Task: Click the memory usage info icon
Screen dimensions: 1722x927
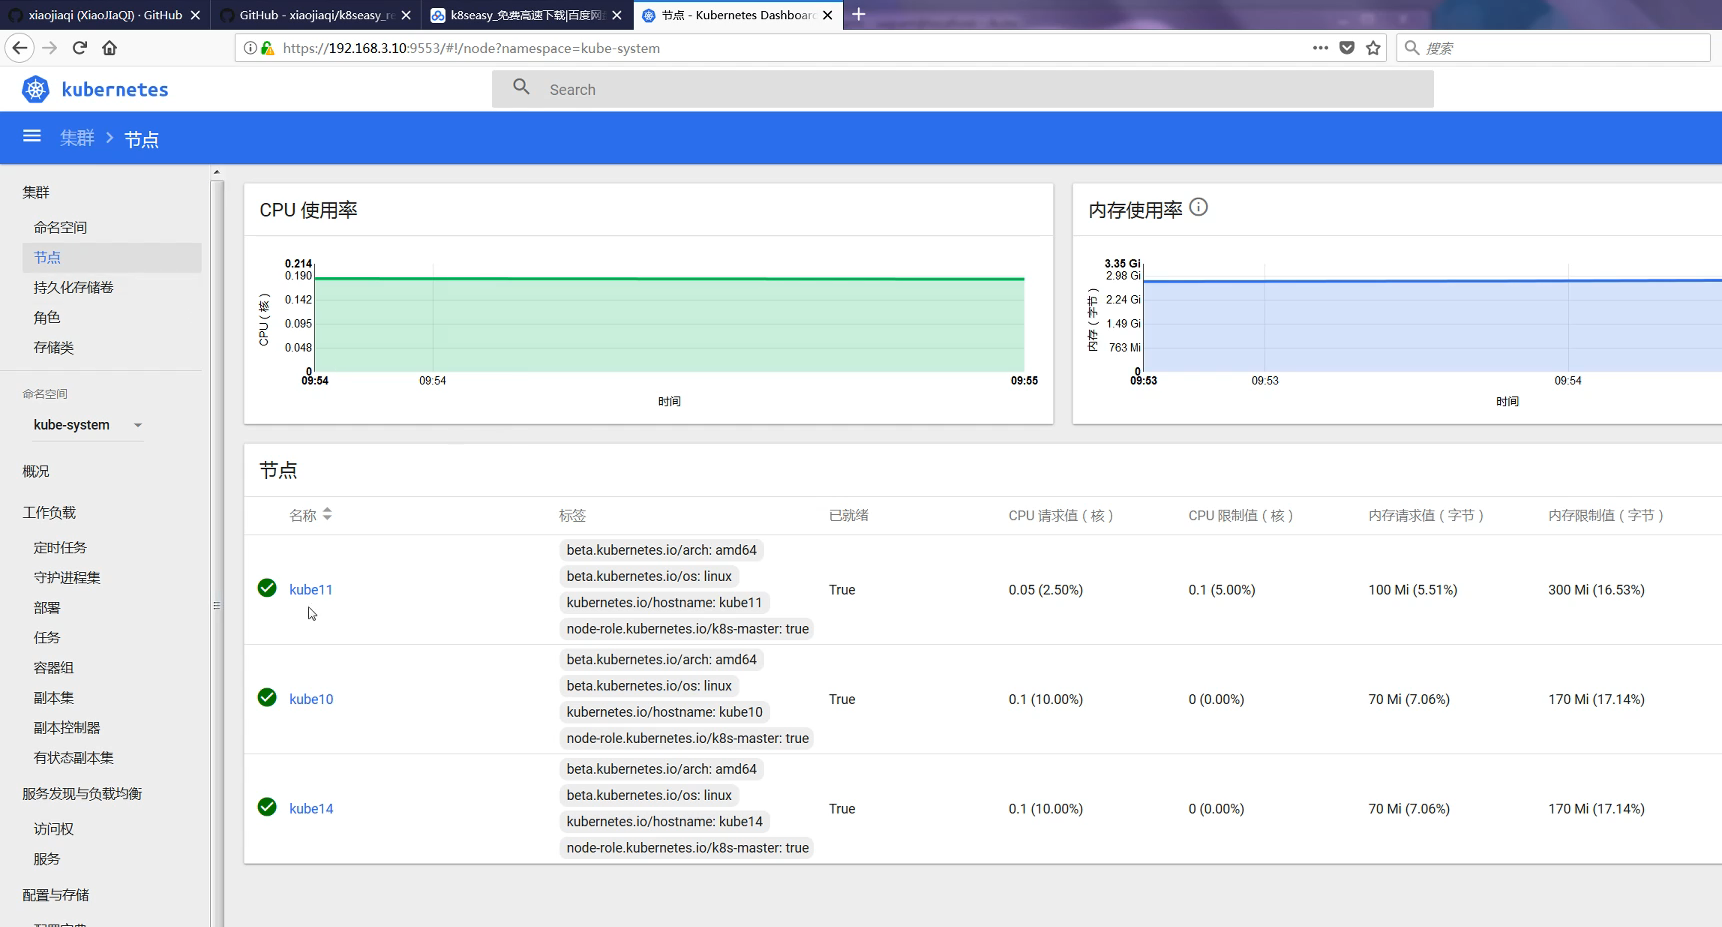Action: point(1198,207)
